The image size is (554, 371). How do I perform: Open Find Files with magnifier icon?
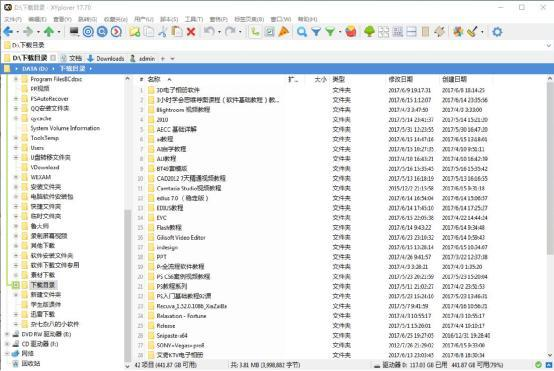pyautogui.click(x=302, y=32)
